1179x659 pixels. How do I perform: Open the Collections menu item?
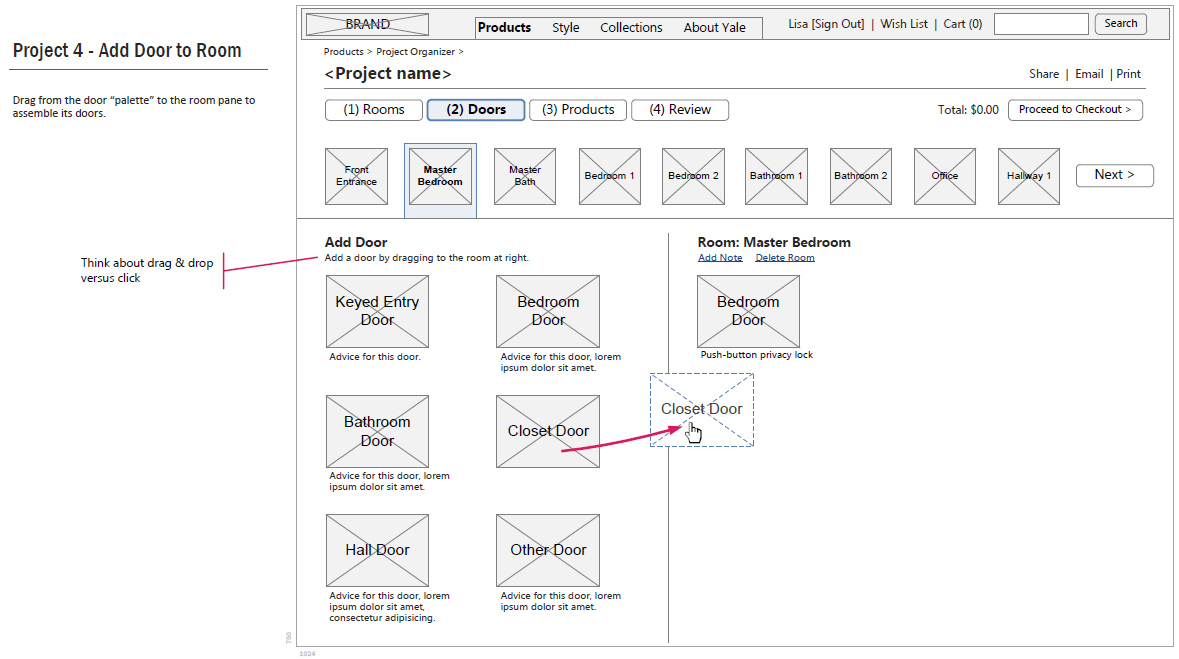pyautogui.click(x=631, y=28)
